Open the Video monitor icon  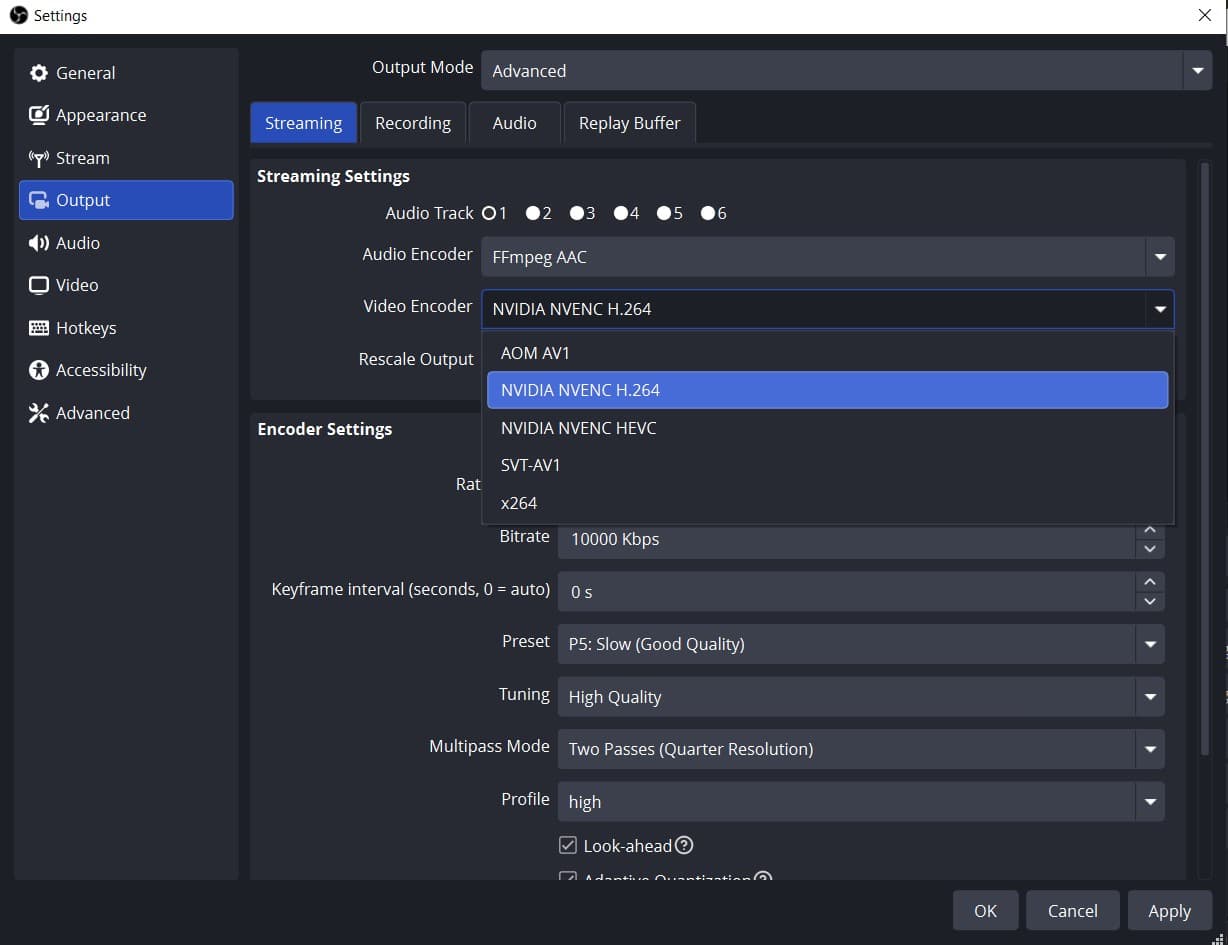(39, 285)
